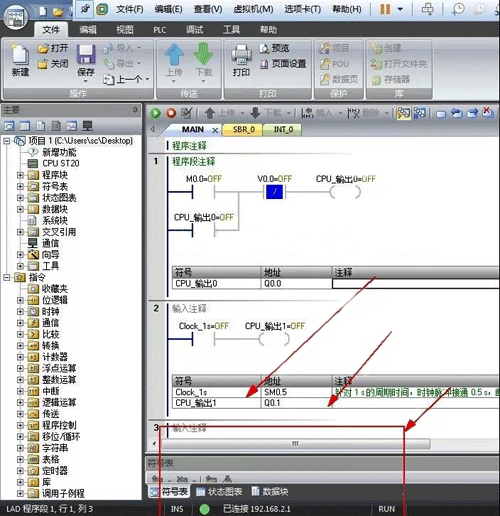Click the 删除 delete icon in editor toolbar
This screenshot has height=516, width=500.
click(x=353, y=113)
